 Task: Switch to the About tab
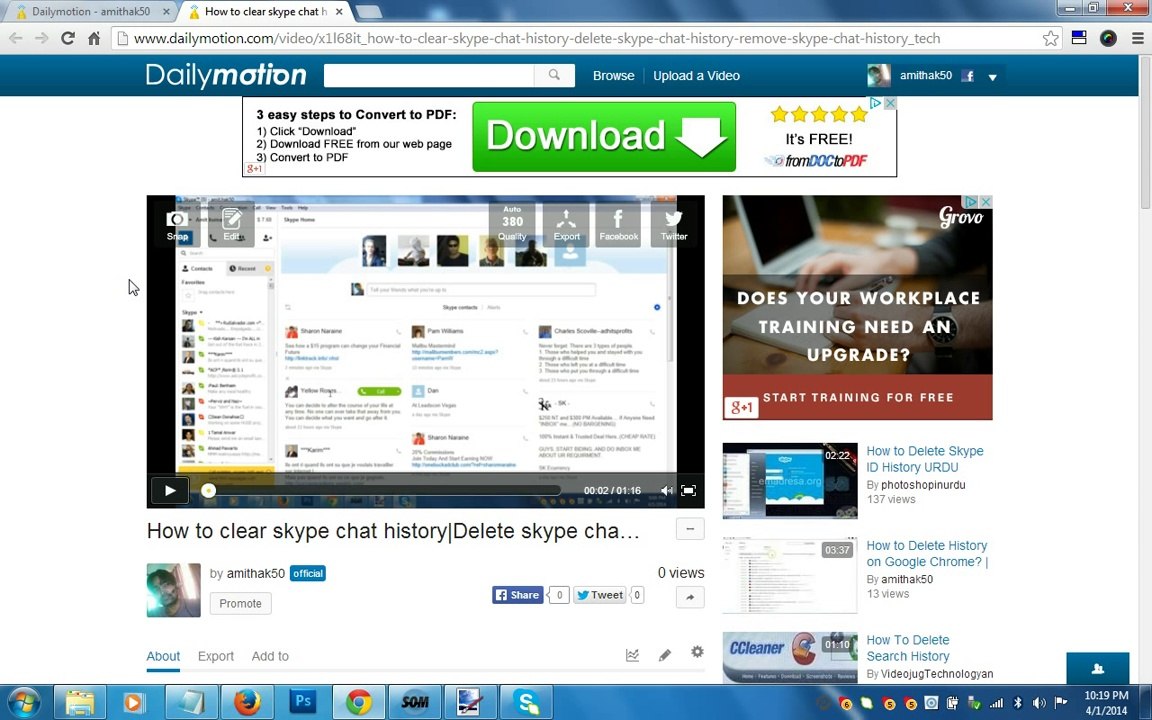tap(163, 656)
